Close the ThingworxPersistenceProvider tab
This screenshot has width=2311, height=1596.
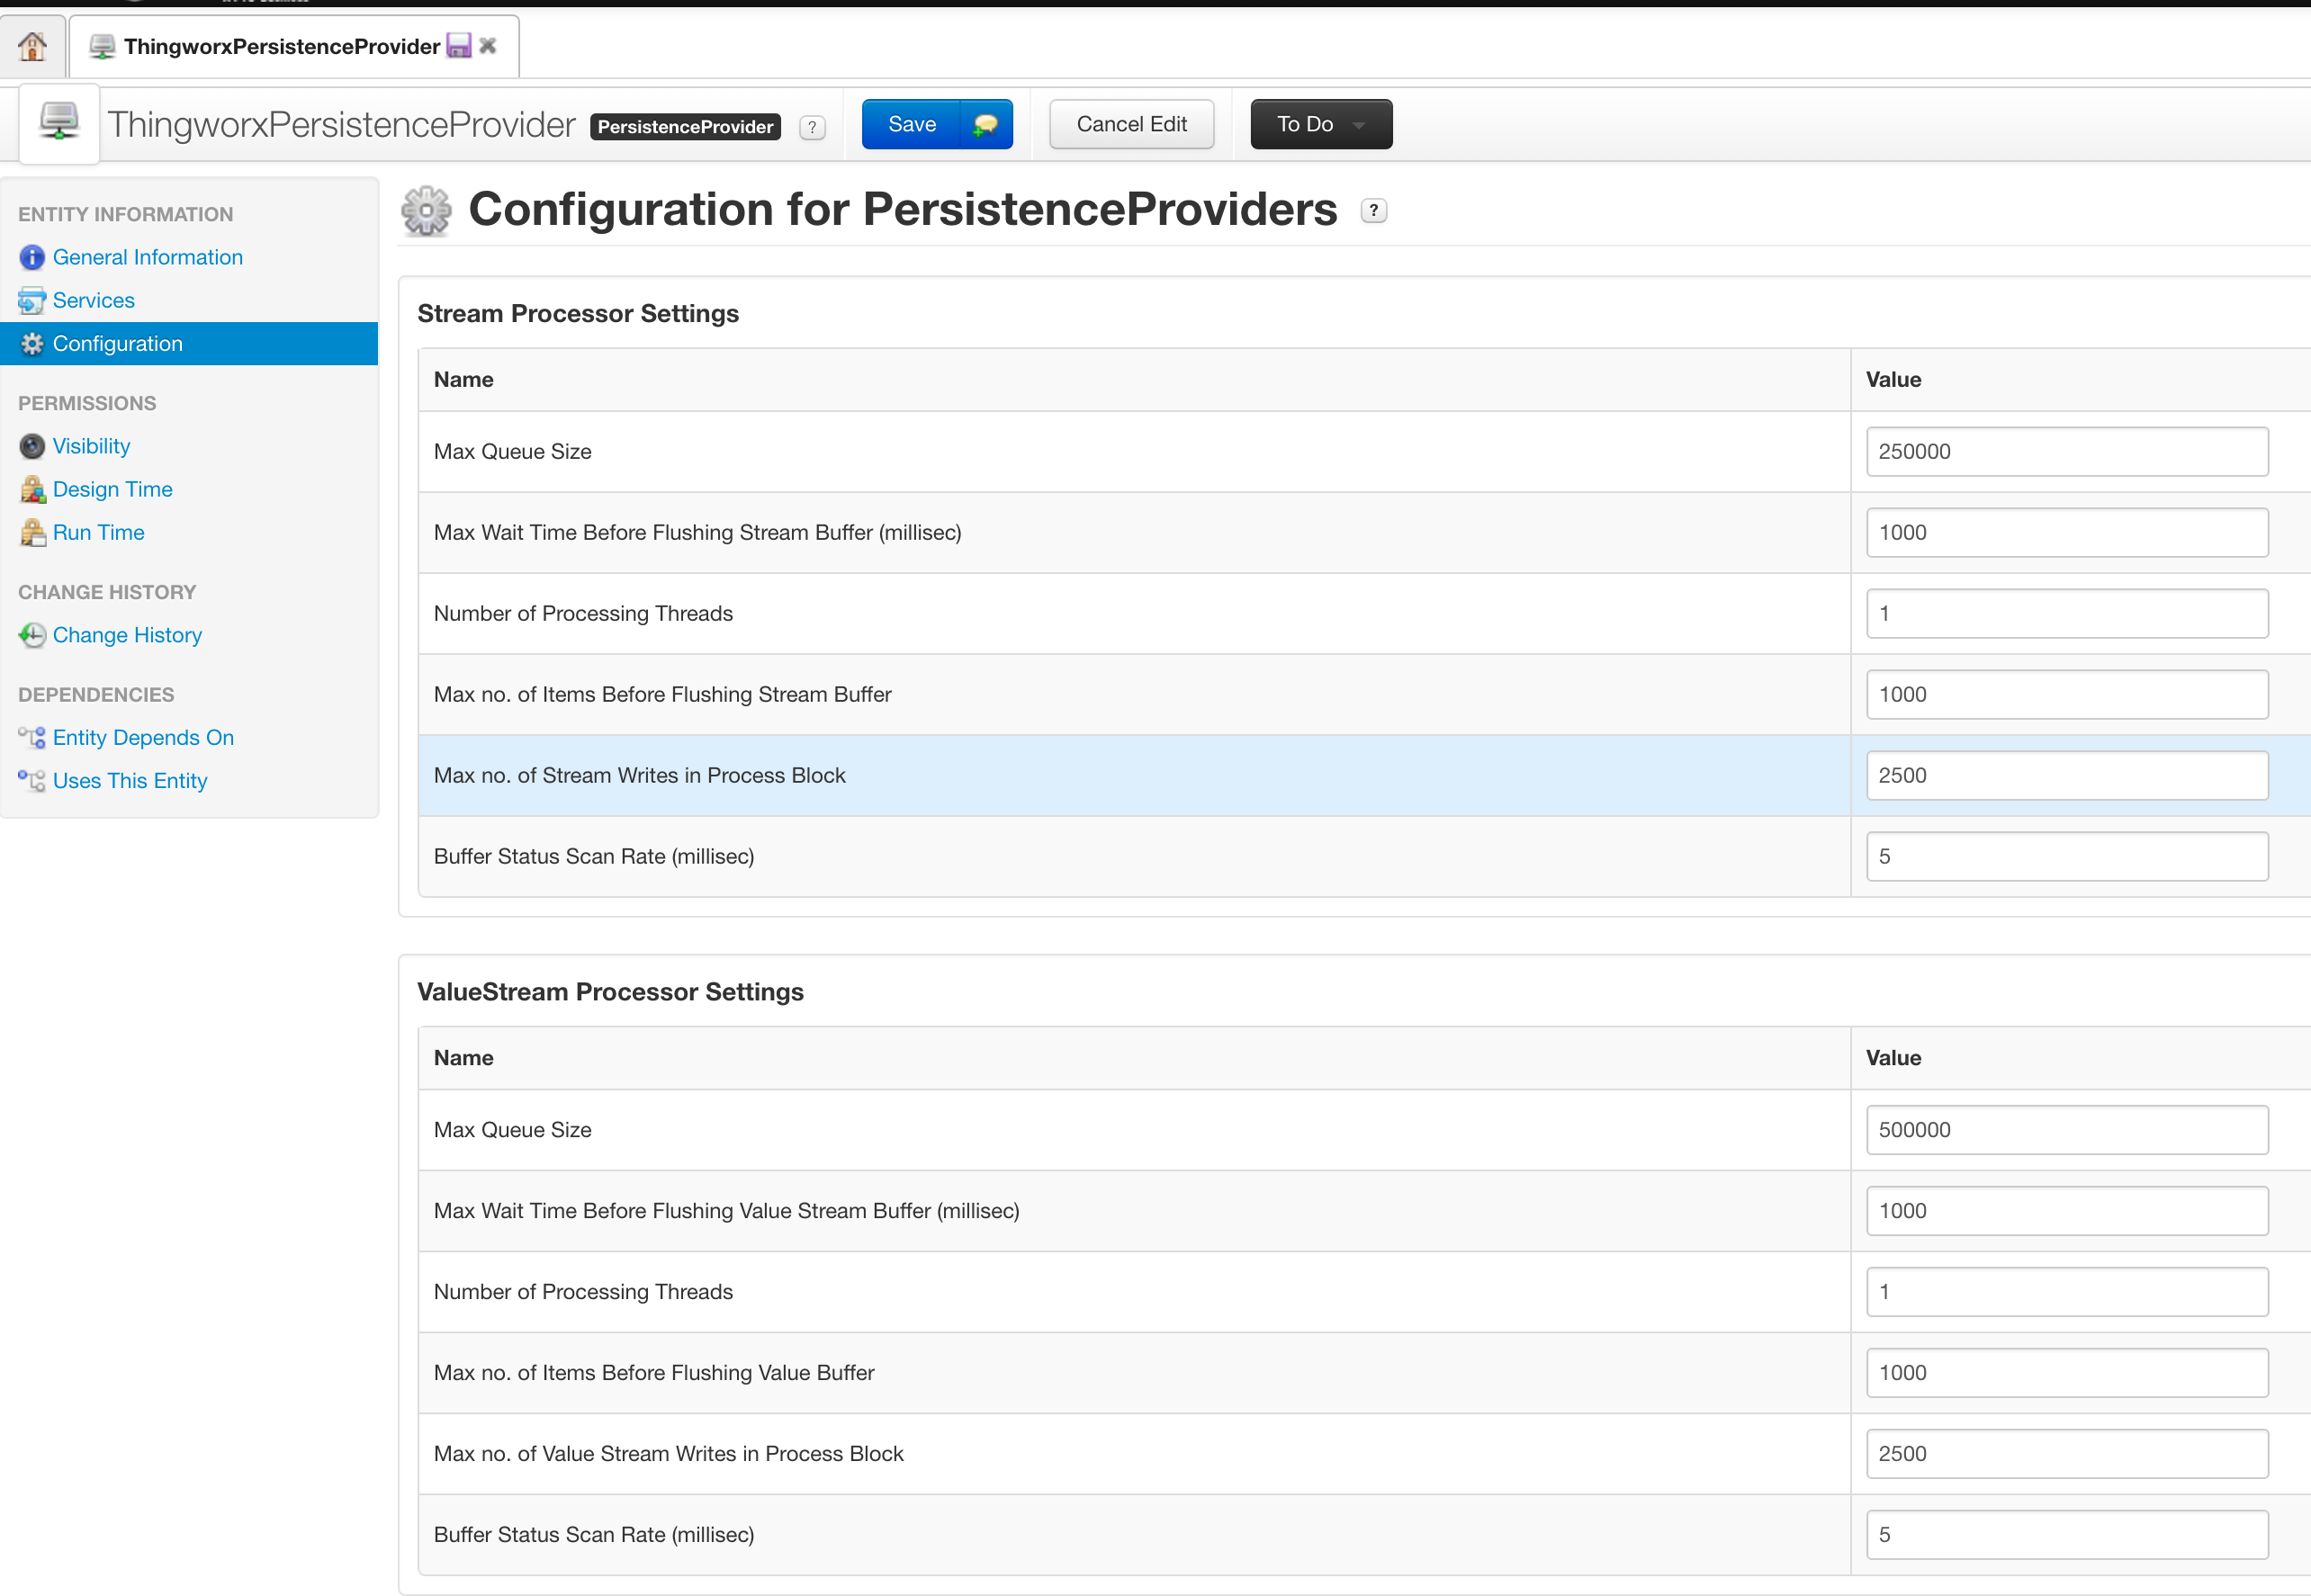(488, 46)
